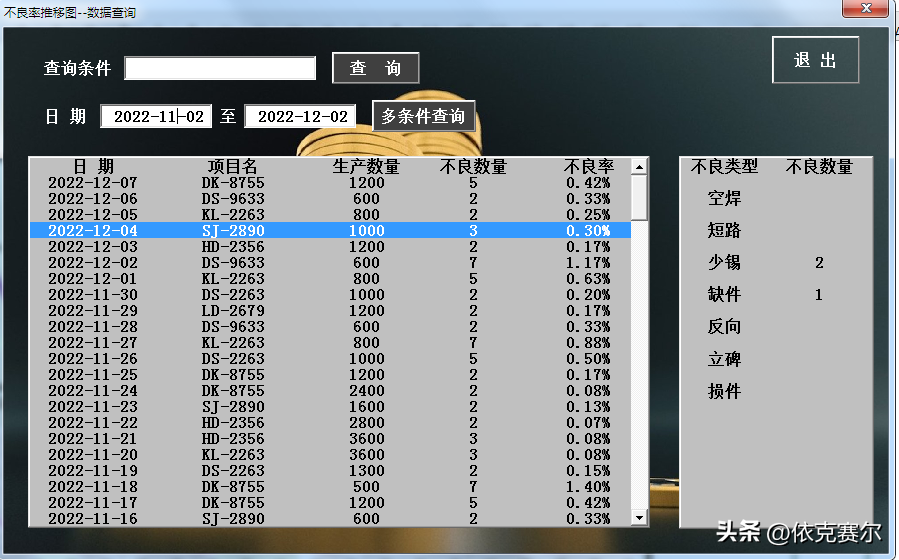Click the 不良类型 header in right panel
The width and height of the screenshot is (899, 560).
pyautogui.click(x=724, y=167)
